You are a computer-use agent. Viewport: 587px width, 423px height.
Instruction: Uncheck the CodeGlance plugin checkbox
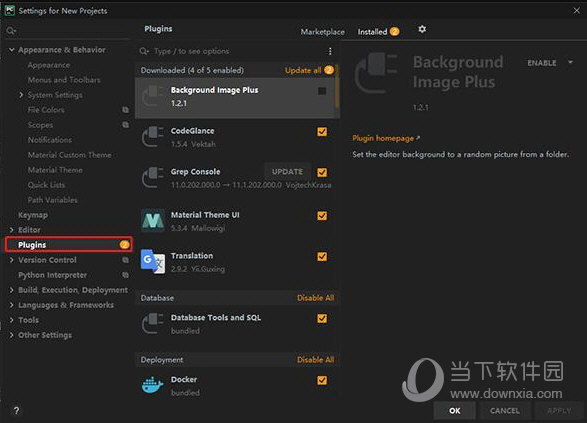click(322, 132)
